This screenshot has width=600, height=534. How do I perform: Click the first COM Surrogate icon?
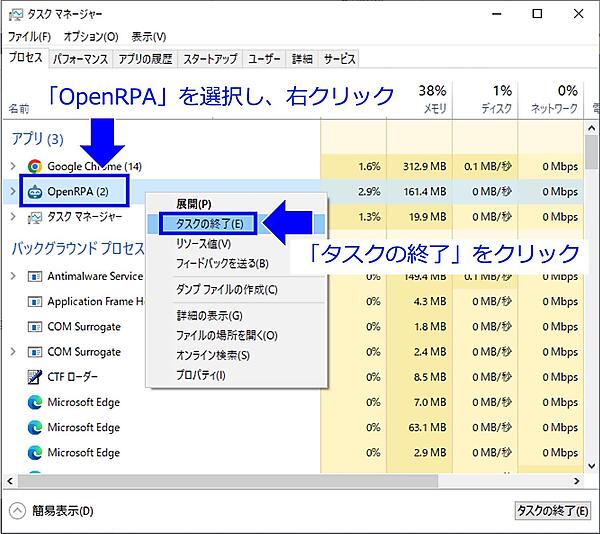[35, 327]
